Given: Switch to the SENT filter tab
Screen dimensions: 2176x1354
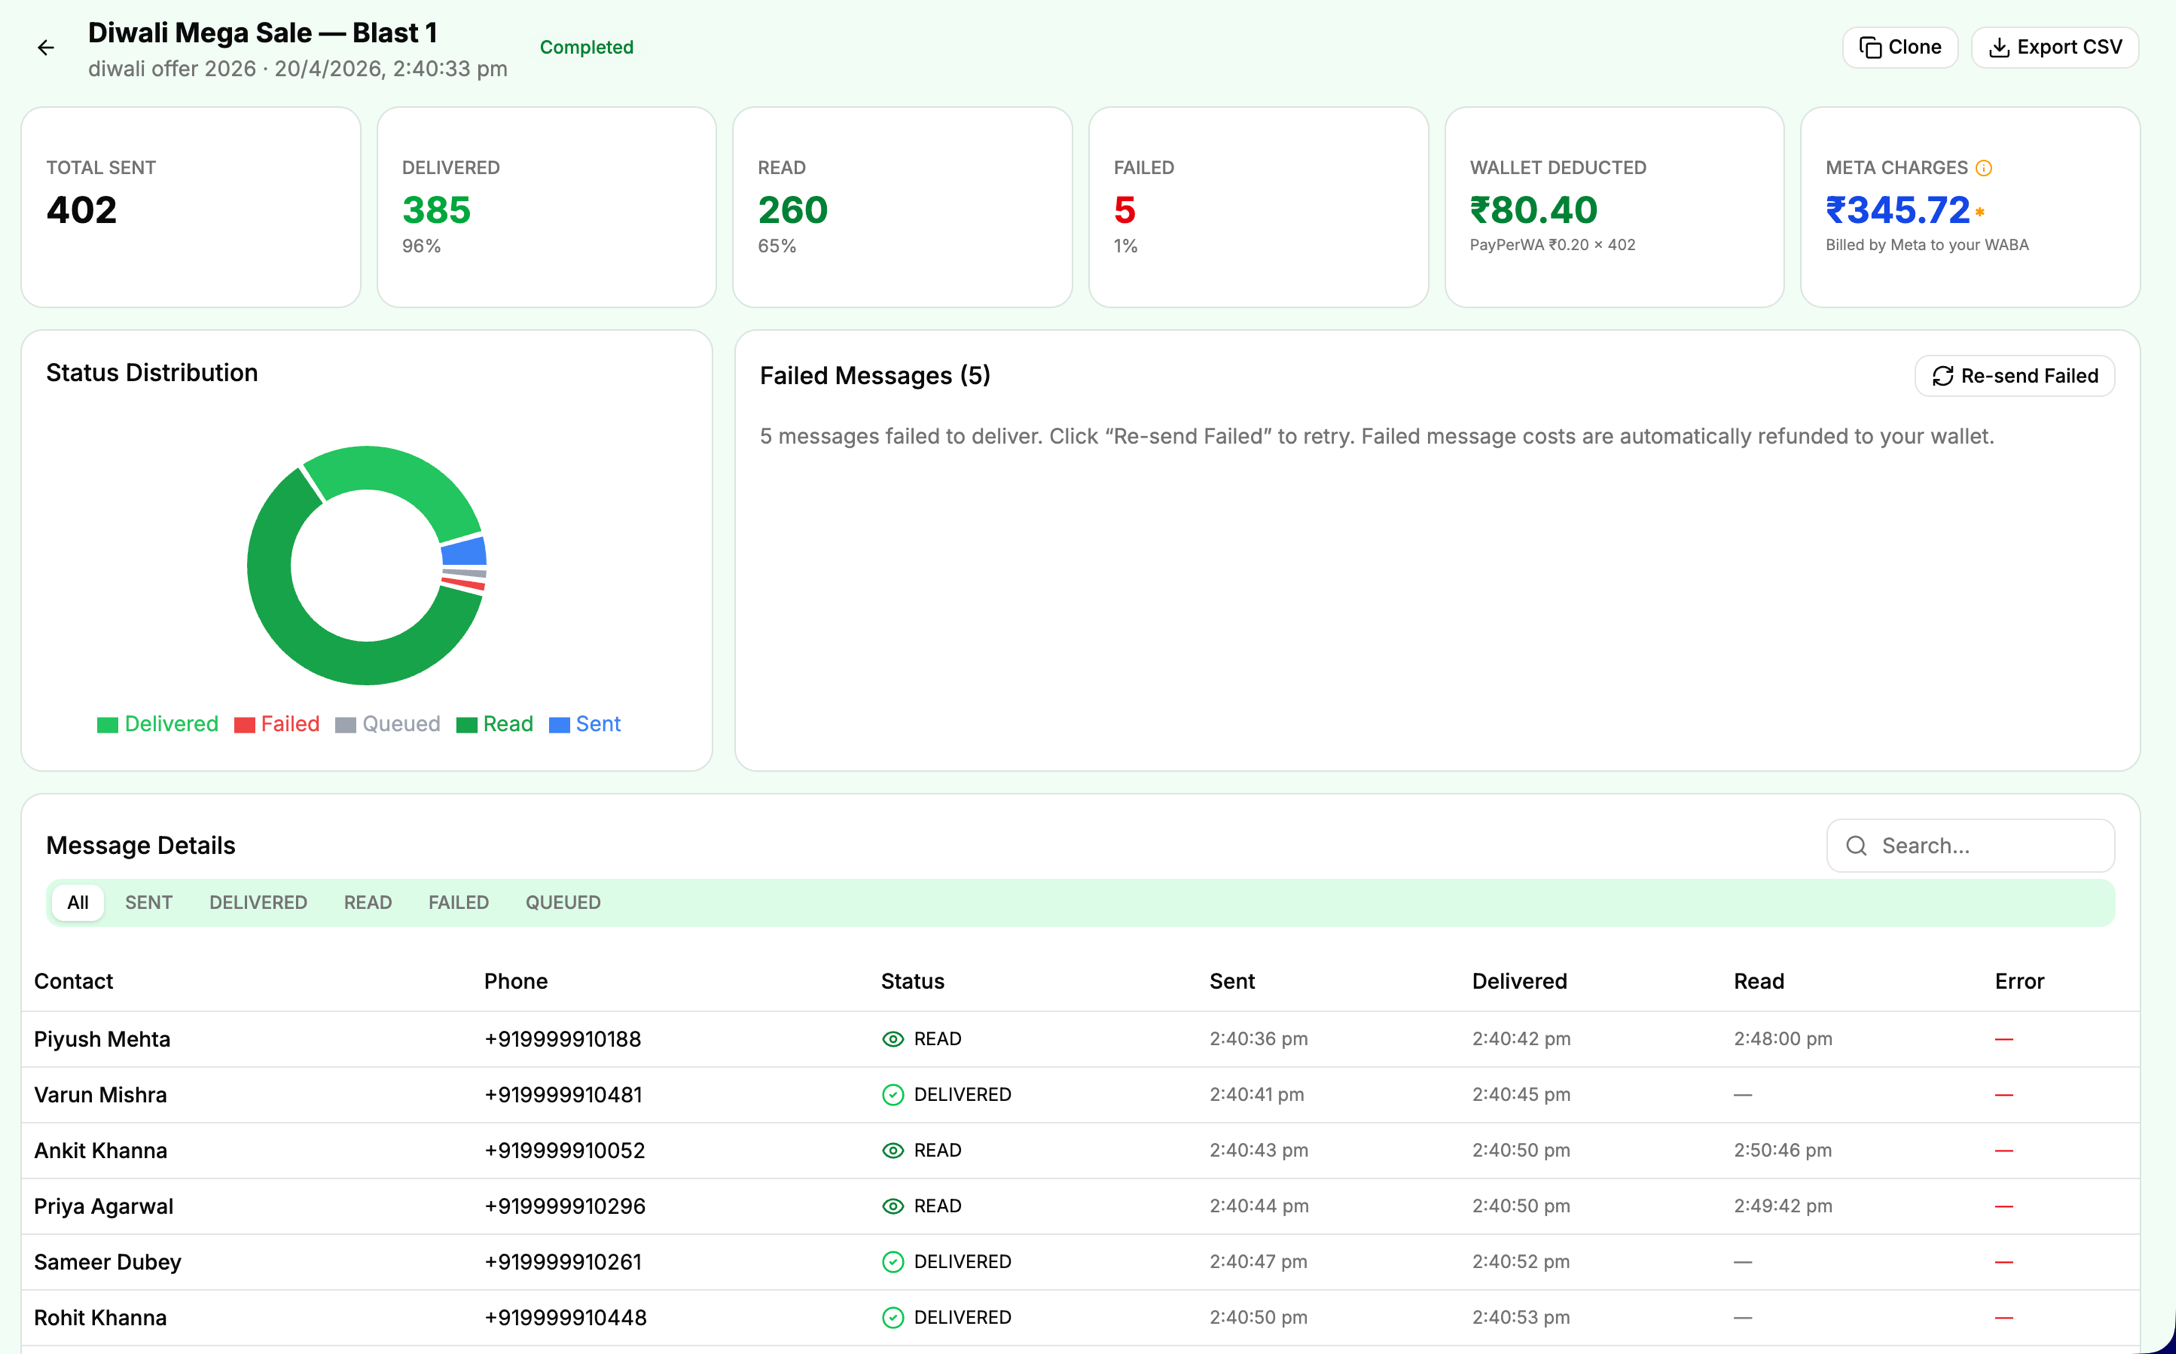Looking at the screenshot, I should click(149, 902).
